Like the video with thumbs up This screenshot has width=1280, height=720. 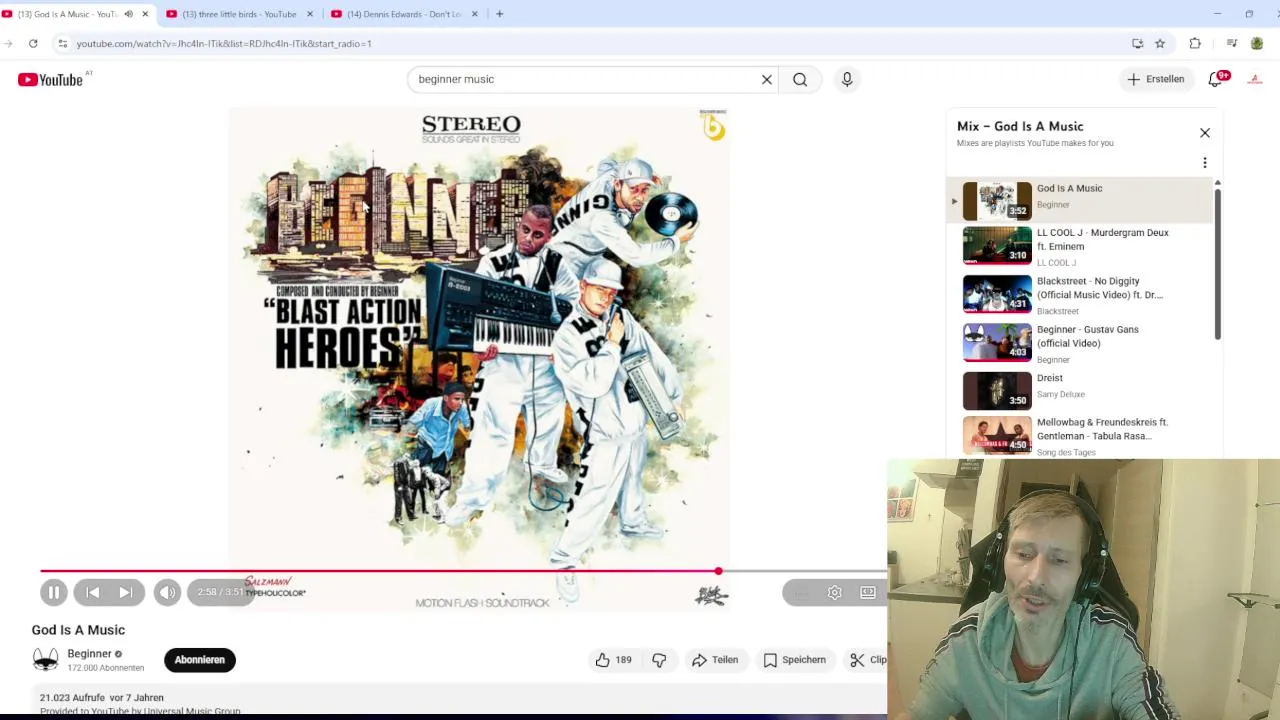614,660
